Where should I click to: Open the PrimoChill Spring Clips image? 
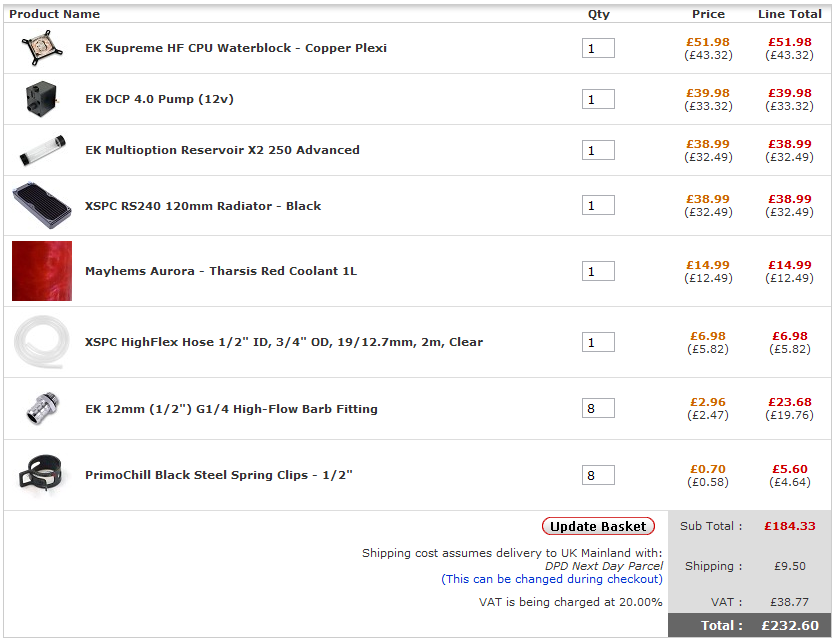[x=42, y=475]
